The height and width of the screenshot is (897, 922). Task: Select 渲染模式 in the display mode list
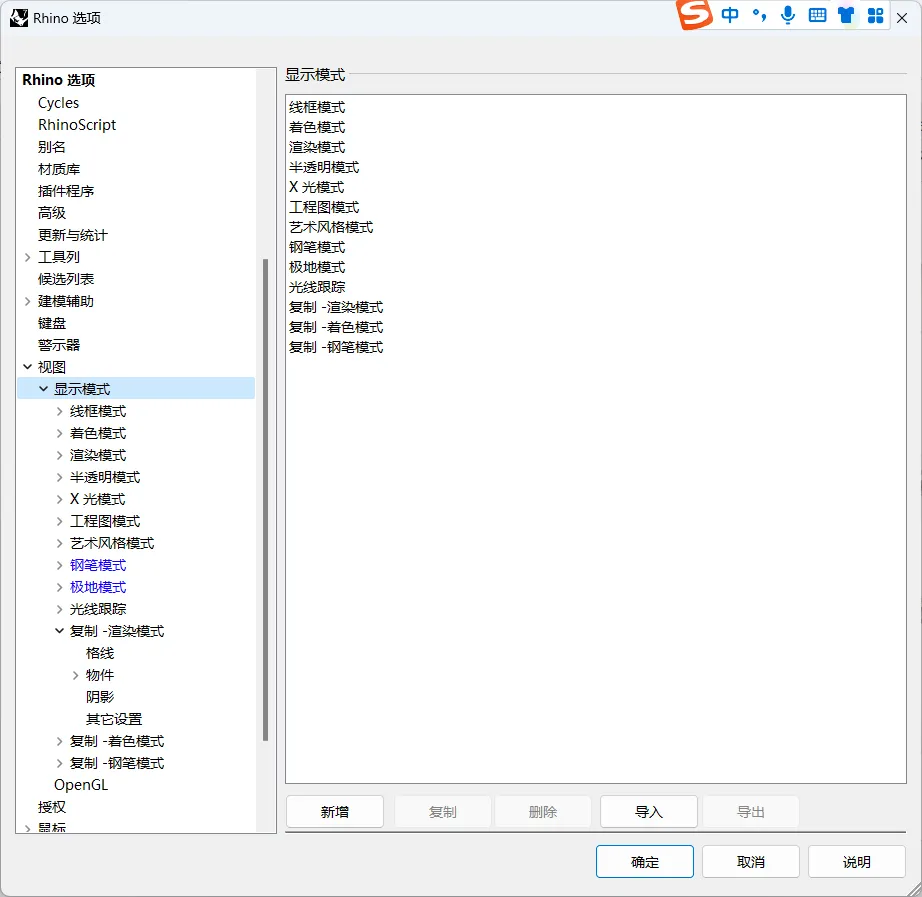pos(317,147)
